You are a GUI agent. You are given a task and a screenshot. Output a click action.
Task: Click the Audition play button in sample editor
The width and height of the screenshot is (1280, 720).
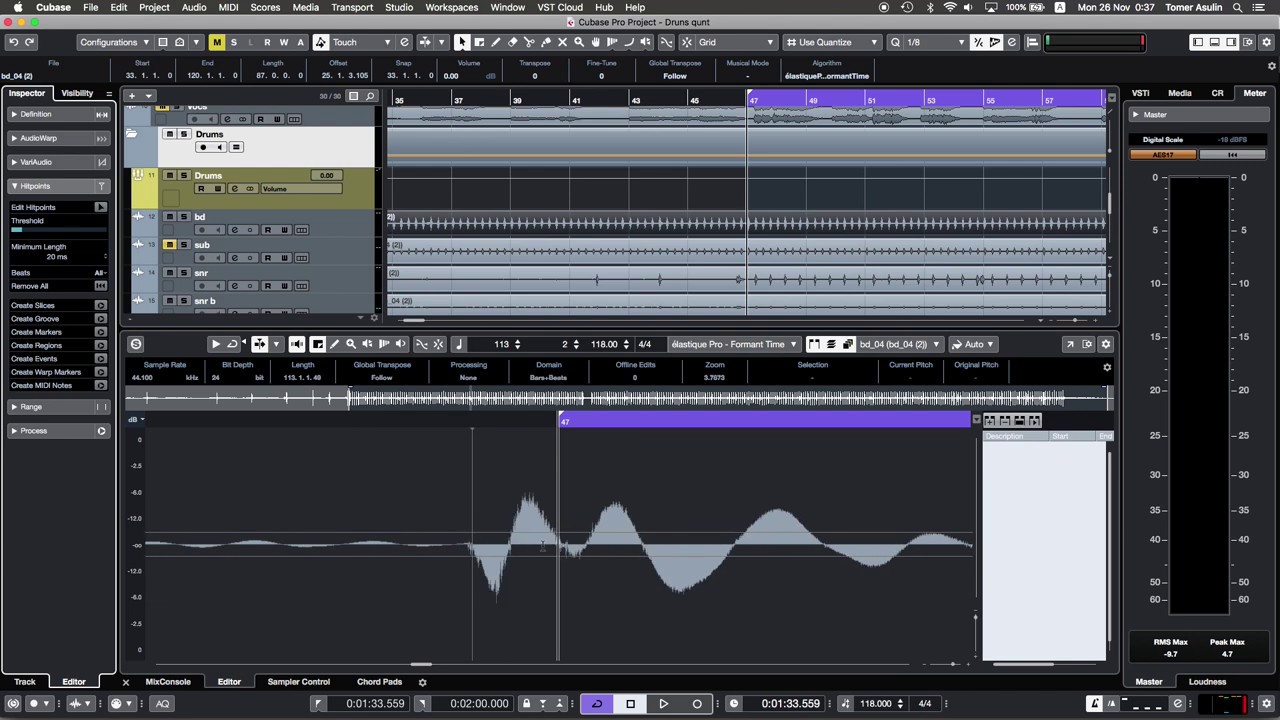click(x=215, y=344)
